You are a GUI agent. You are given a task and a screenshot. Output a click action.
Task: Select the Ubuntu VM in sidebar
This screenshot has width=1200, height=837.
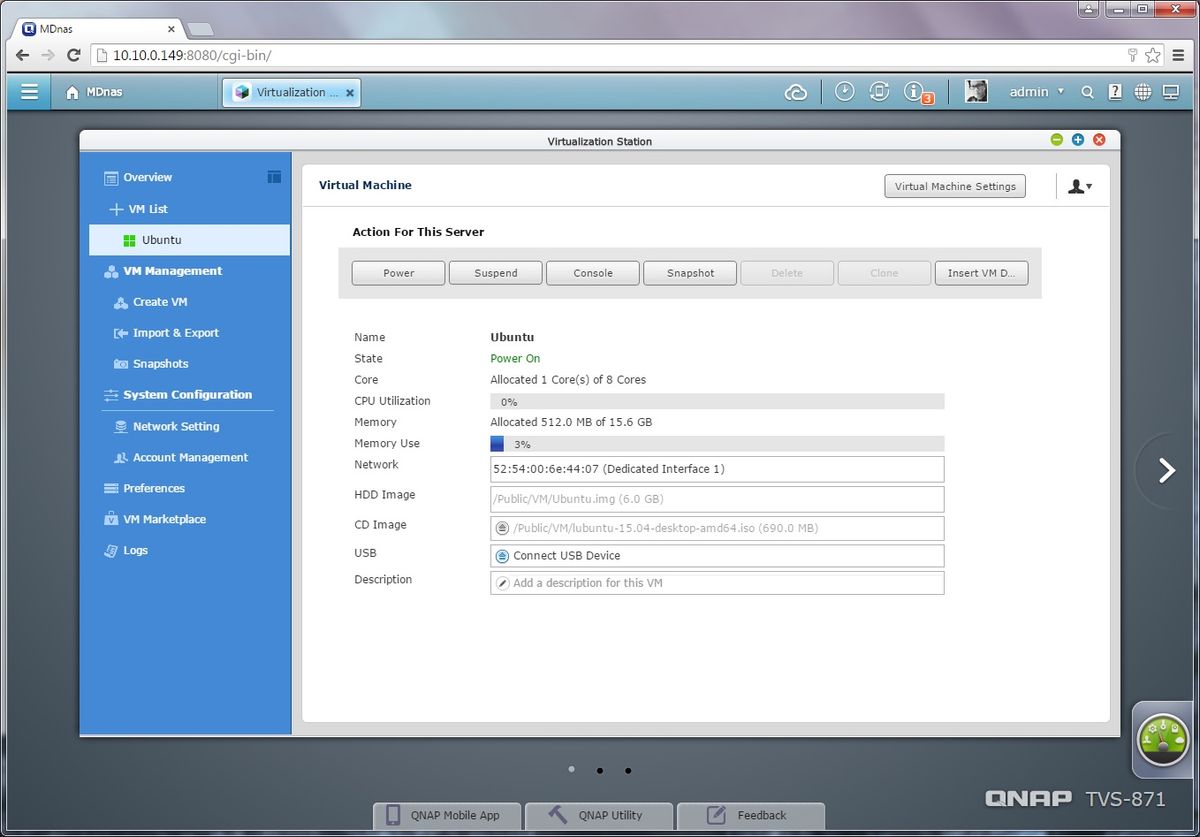[x=190, y=240]
